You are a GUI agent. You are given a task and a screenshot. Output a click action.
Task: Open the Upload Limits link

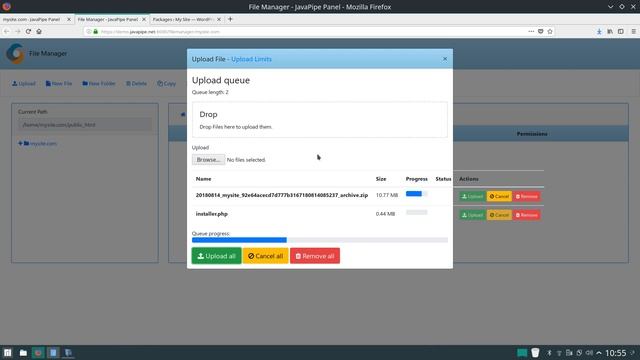[251, 59]
